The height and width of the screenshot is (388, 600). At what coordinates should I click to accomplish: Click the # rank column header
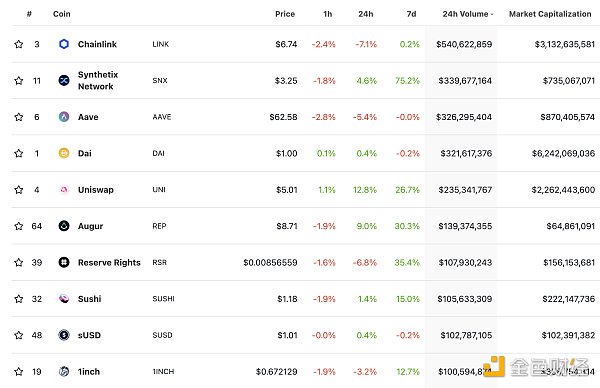[x=29, y=14]
